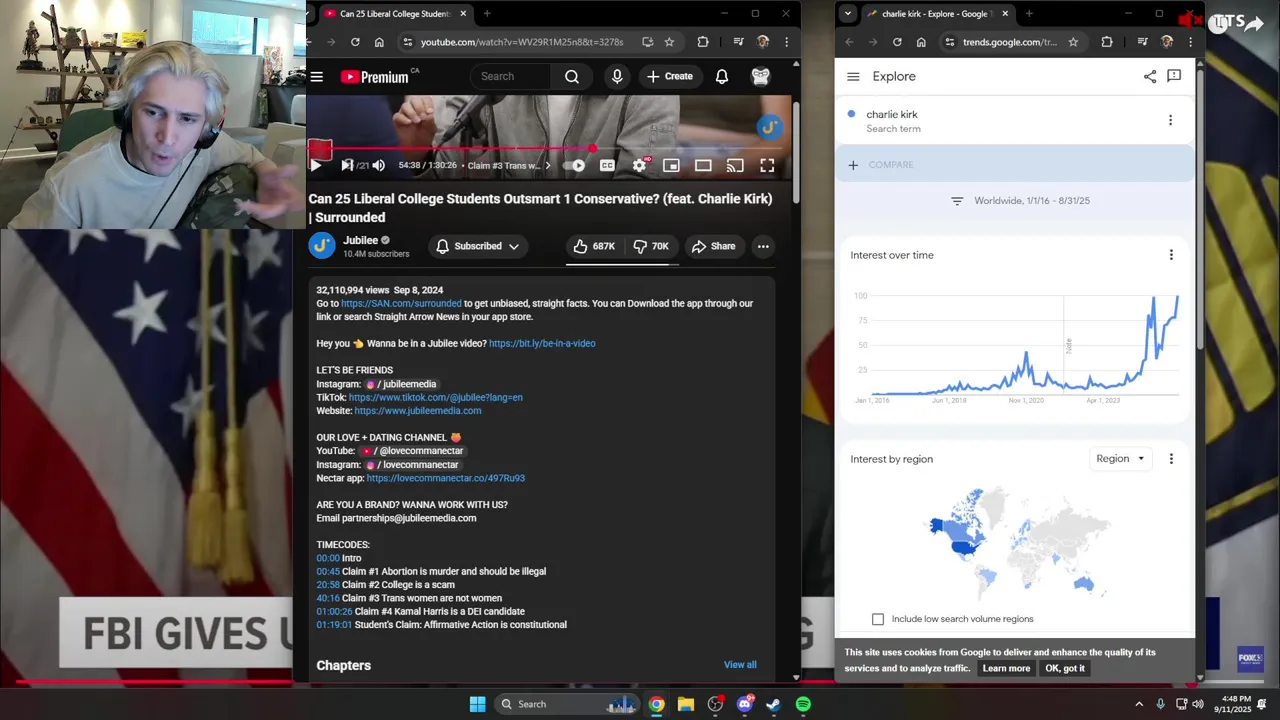Jump to 00:45 abortion claim timecode

[328, 571]
